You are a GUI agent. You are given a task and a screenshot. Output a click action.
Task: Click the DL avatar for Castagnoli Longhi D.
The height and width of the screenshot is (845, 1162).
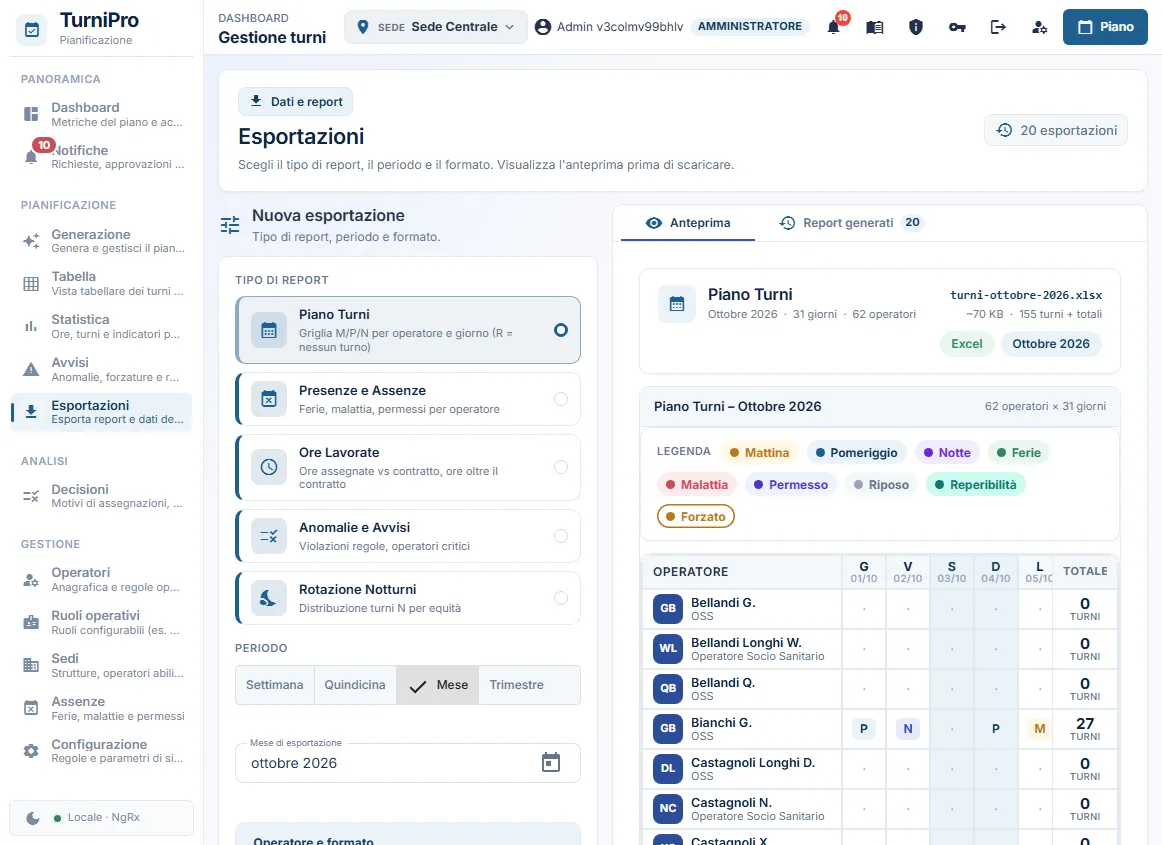(668, 768)
